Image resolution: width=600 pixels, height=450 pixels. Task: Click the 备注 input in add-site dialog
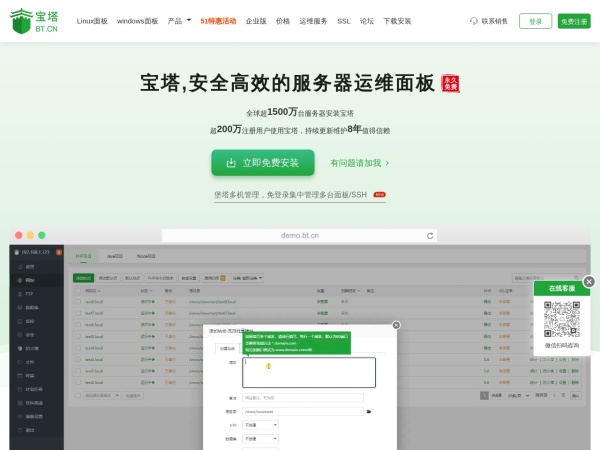303,398
